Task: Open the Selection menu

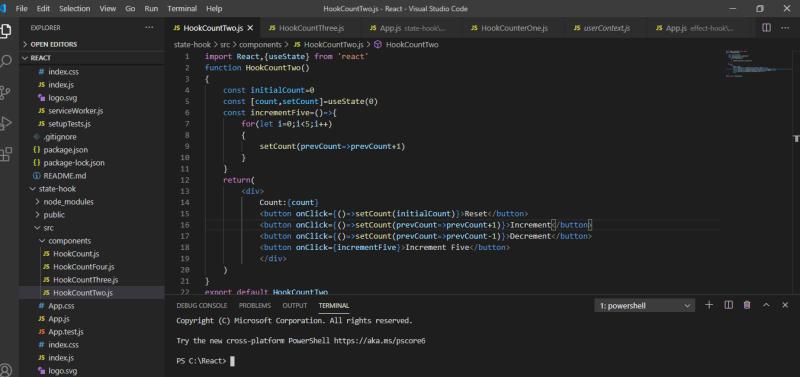Action: click(x=74, y=9)
